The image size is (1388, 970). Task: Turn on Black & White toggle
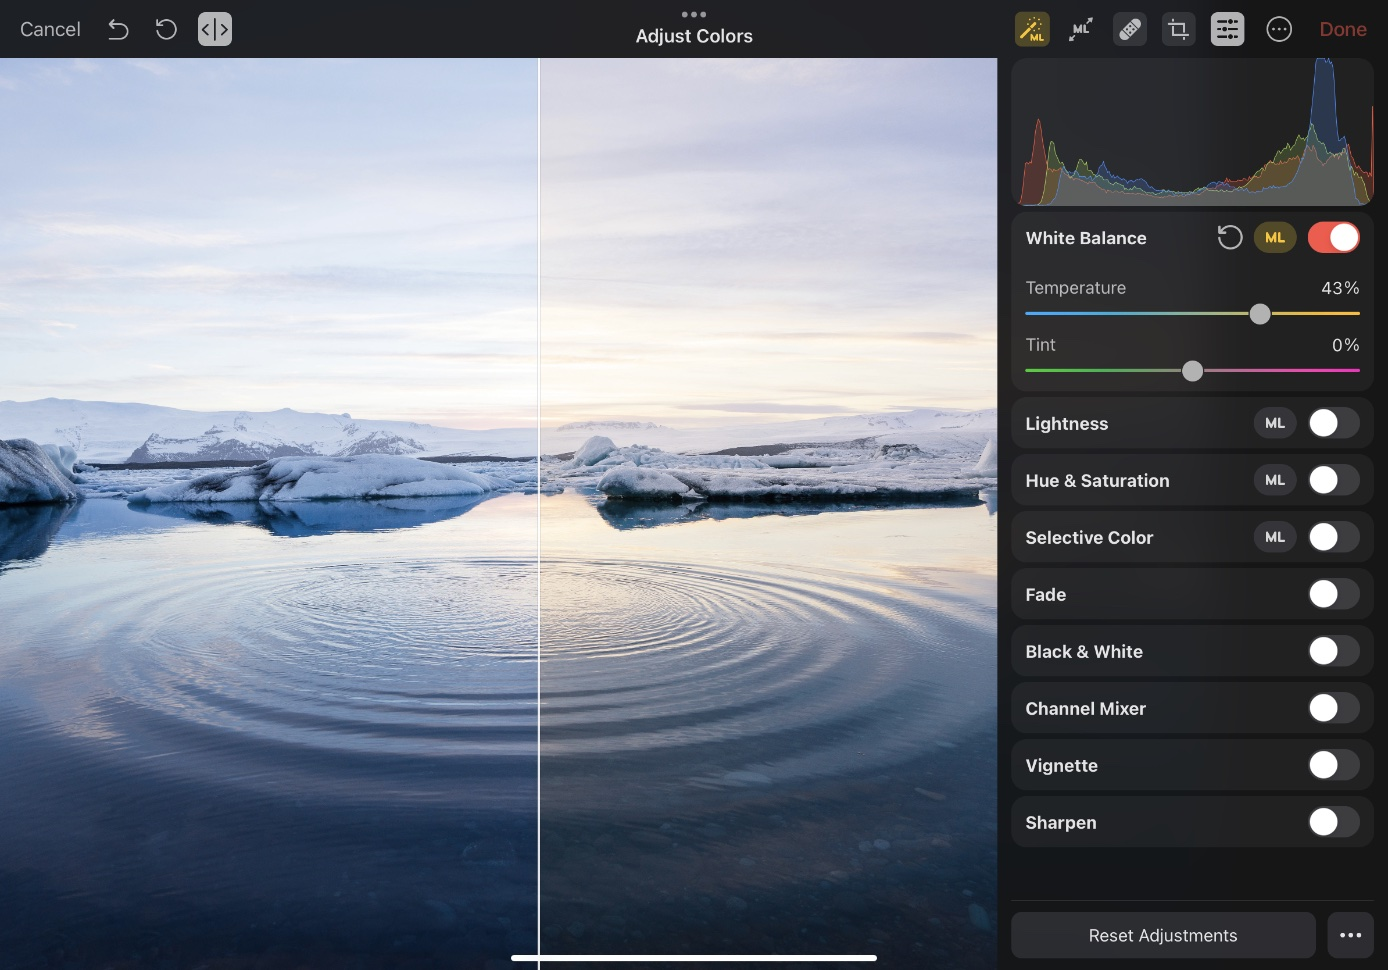[1334, 651]
